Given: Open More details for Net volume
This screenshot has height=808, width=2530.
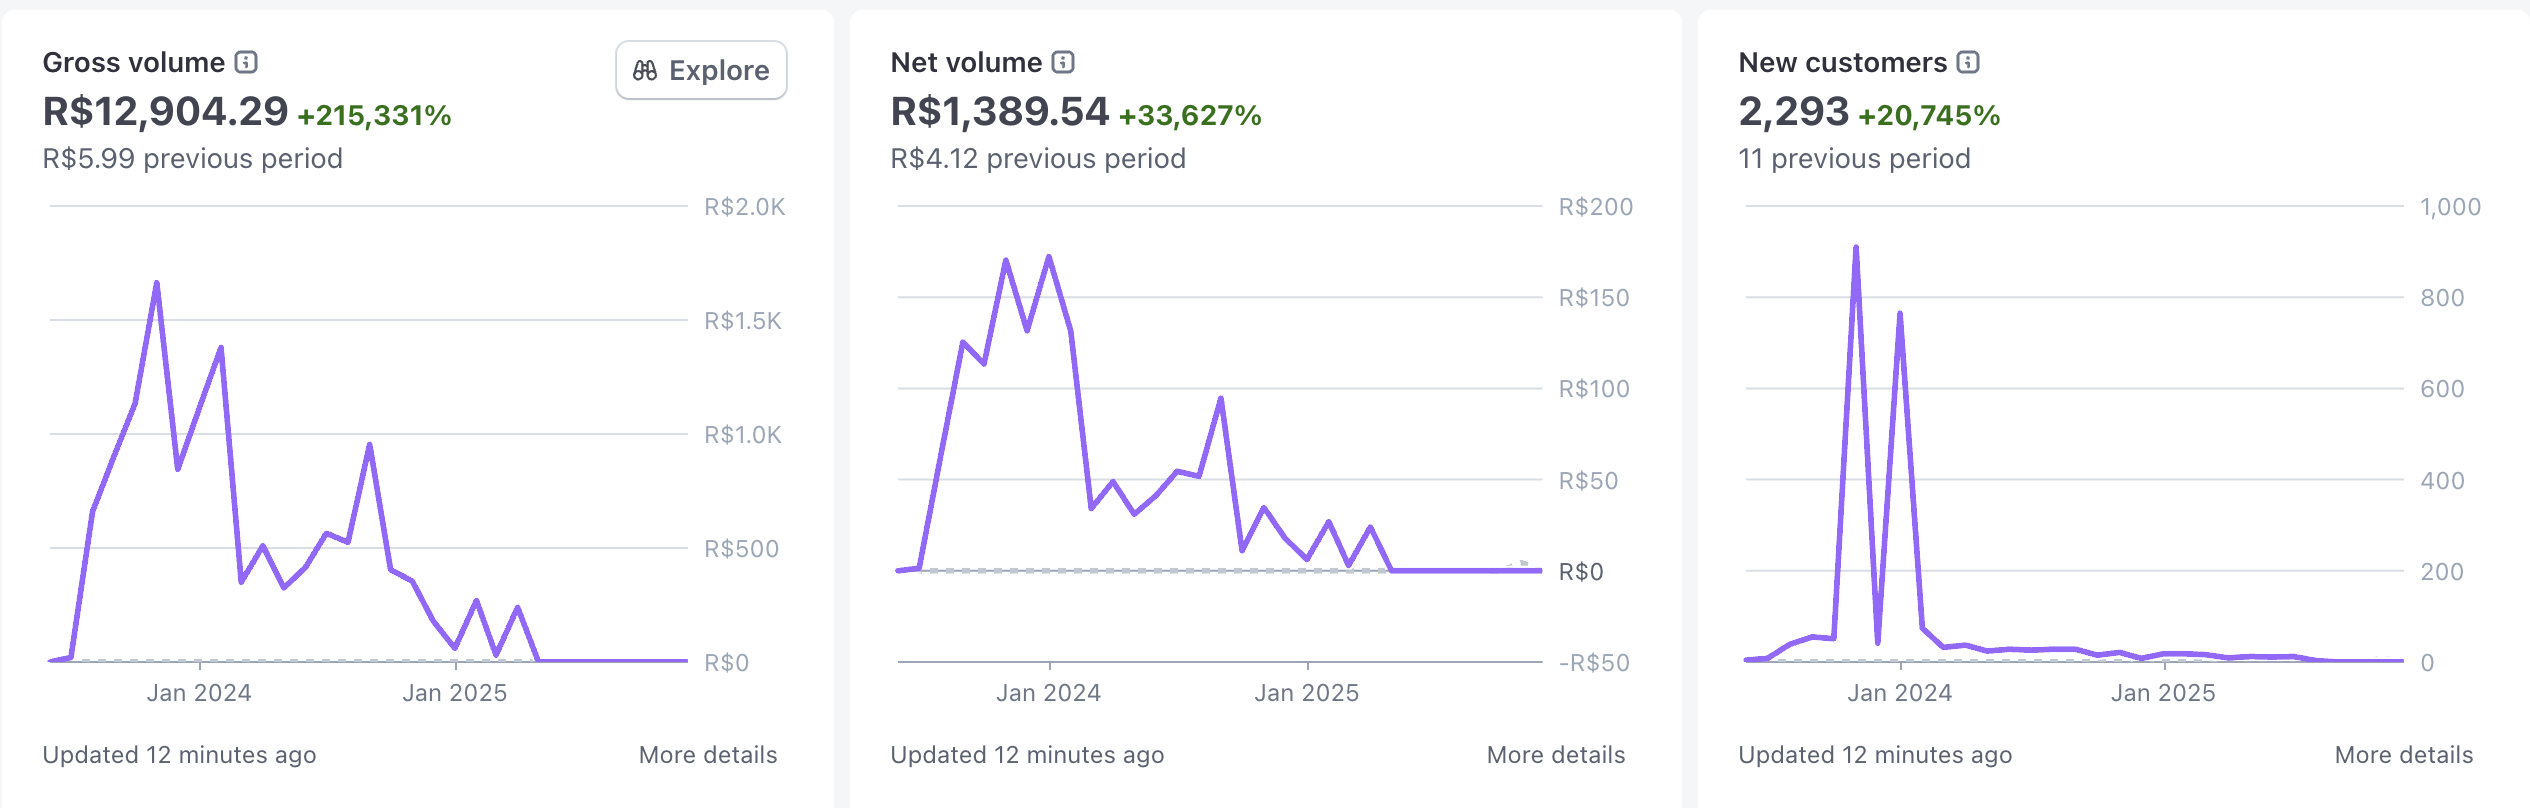Looking at the screenshot, I should point(1556,755).
